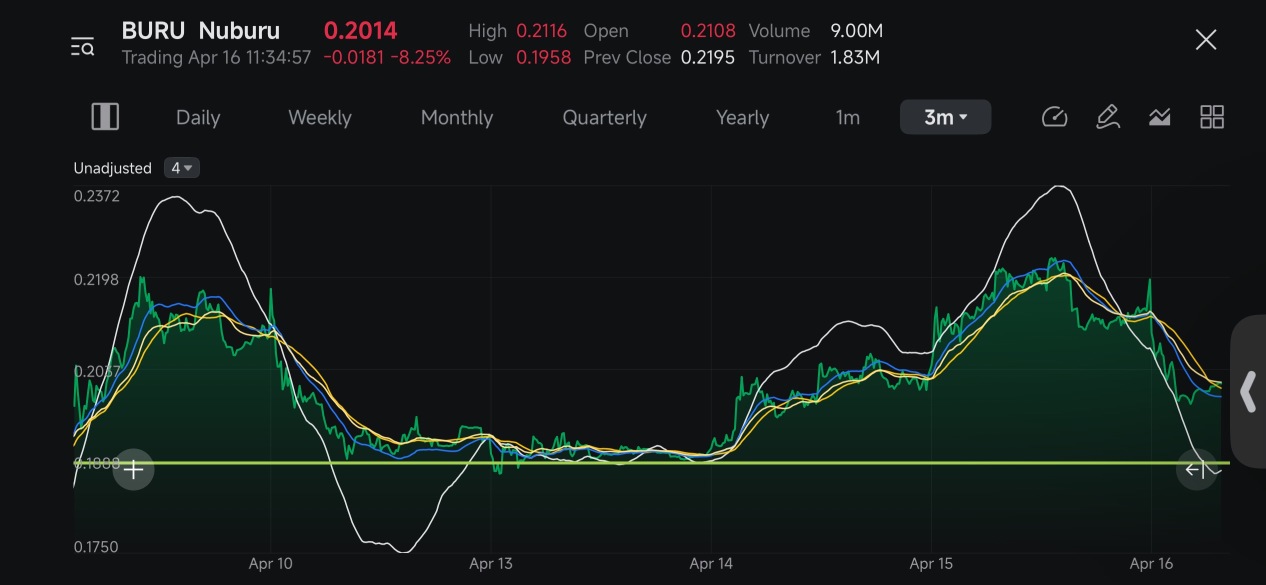
Task: Select the Monthly timeframe
Action: tap(457, 117)
